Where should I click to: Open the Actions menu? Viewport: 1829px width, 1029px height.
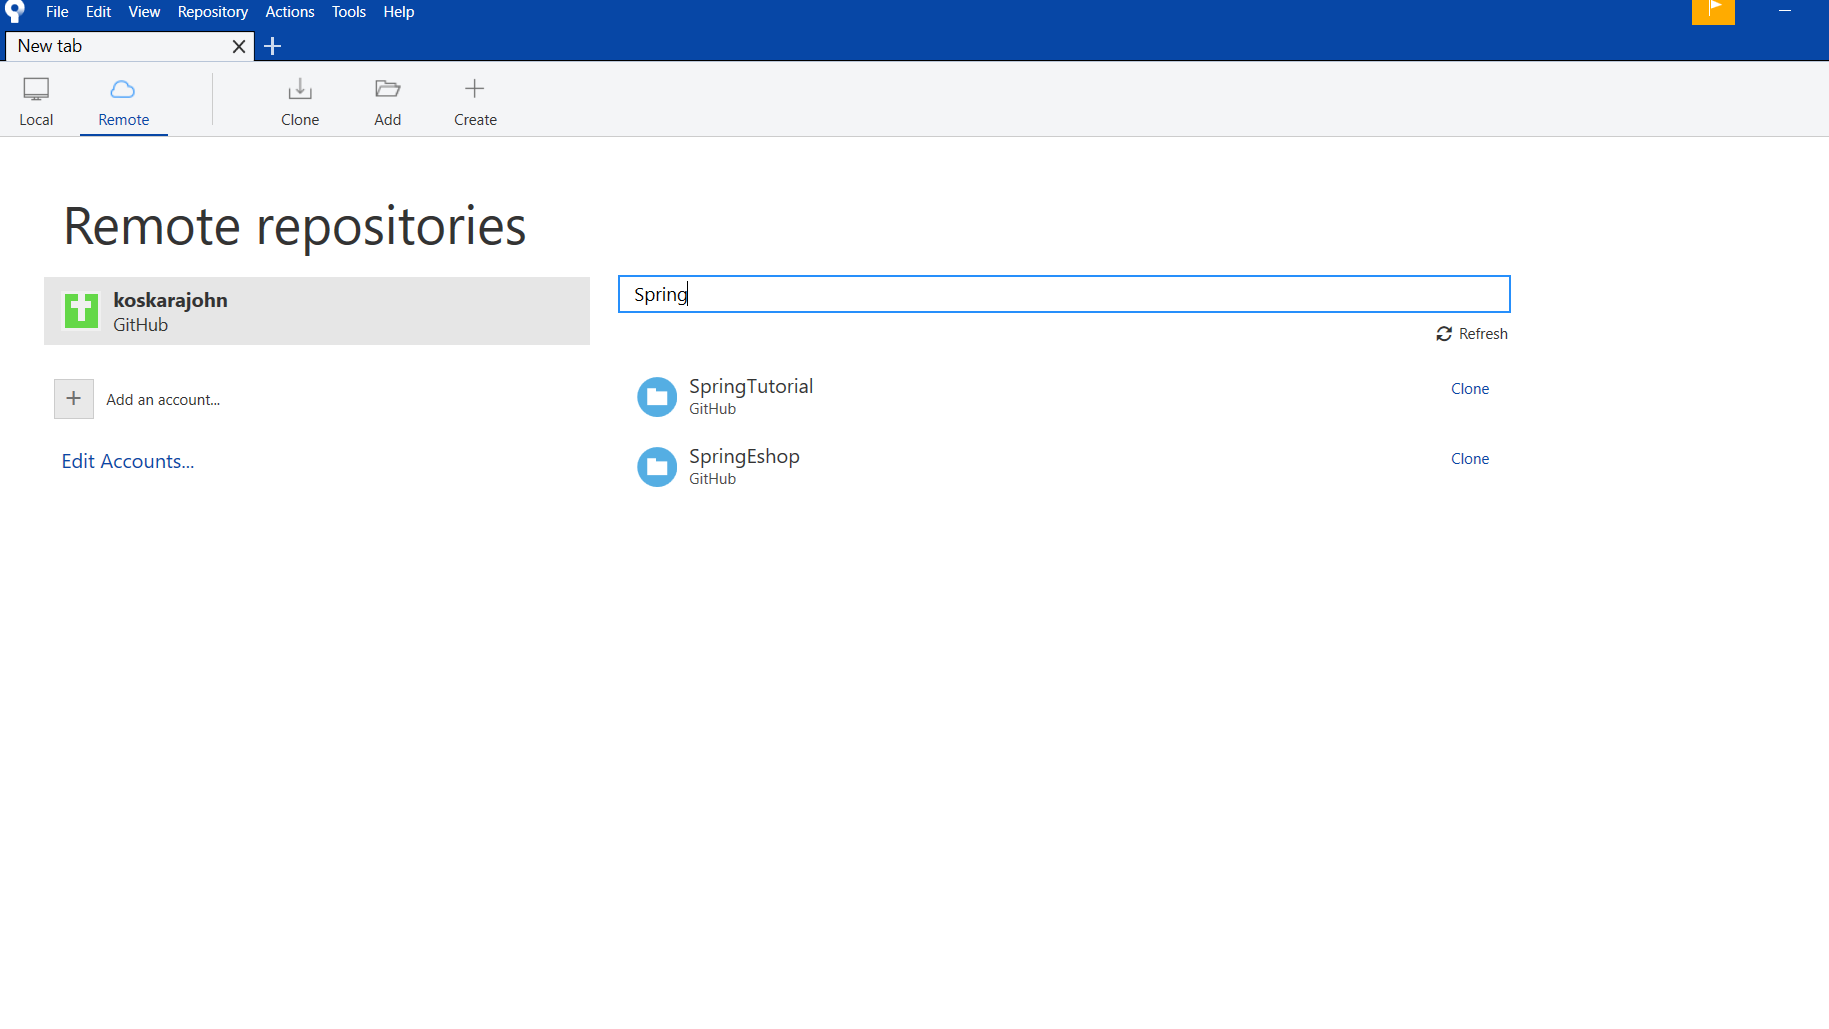tap(290, 12)
